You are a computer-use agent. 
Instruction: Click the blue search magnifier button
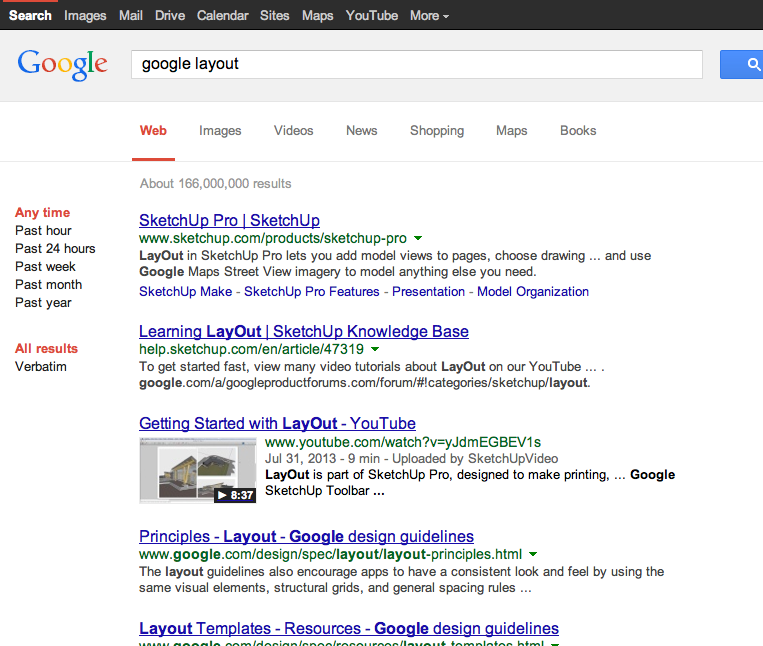click(742, 64)
